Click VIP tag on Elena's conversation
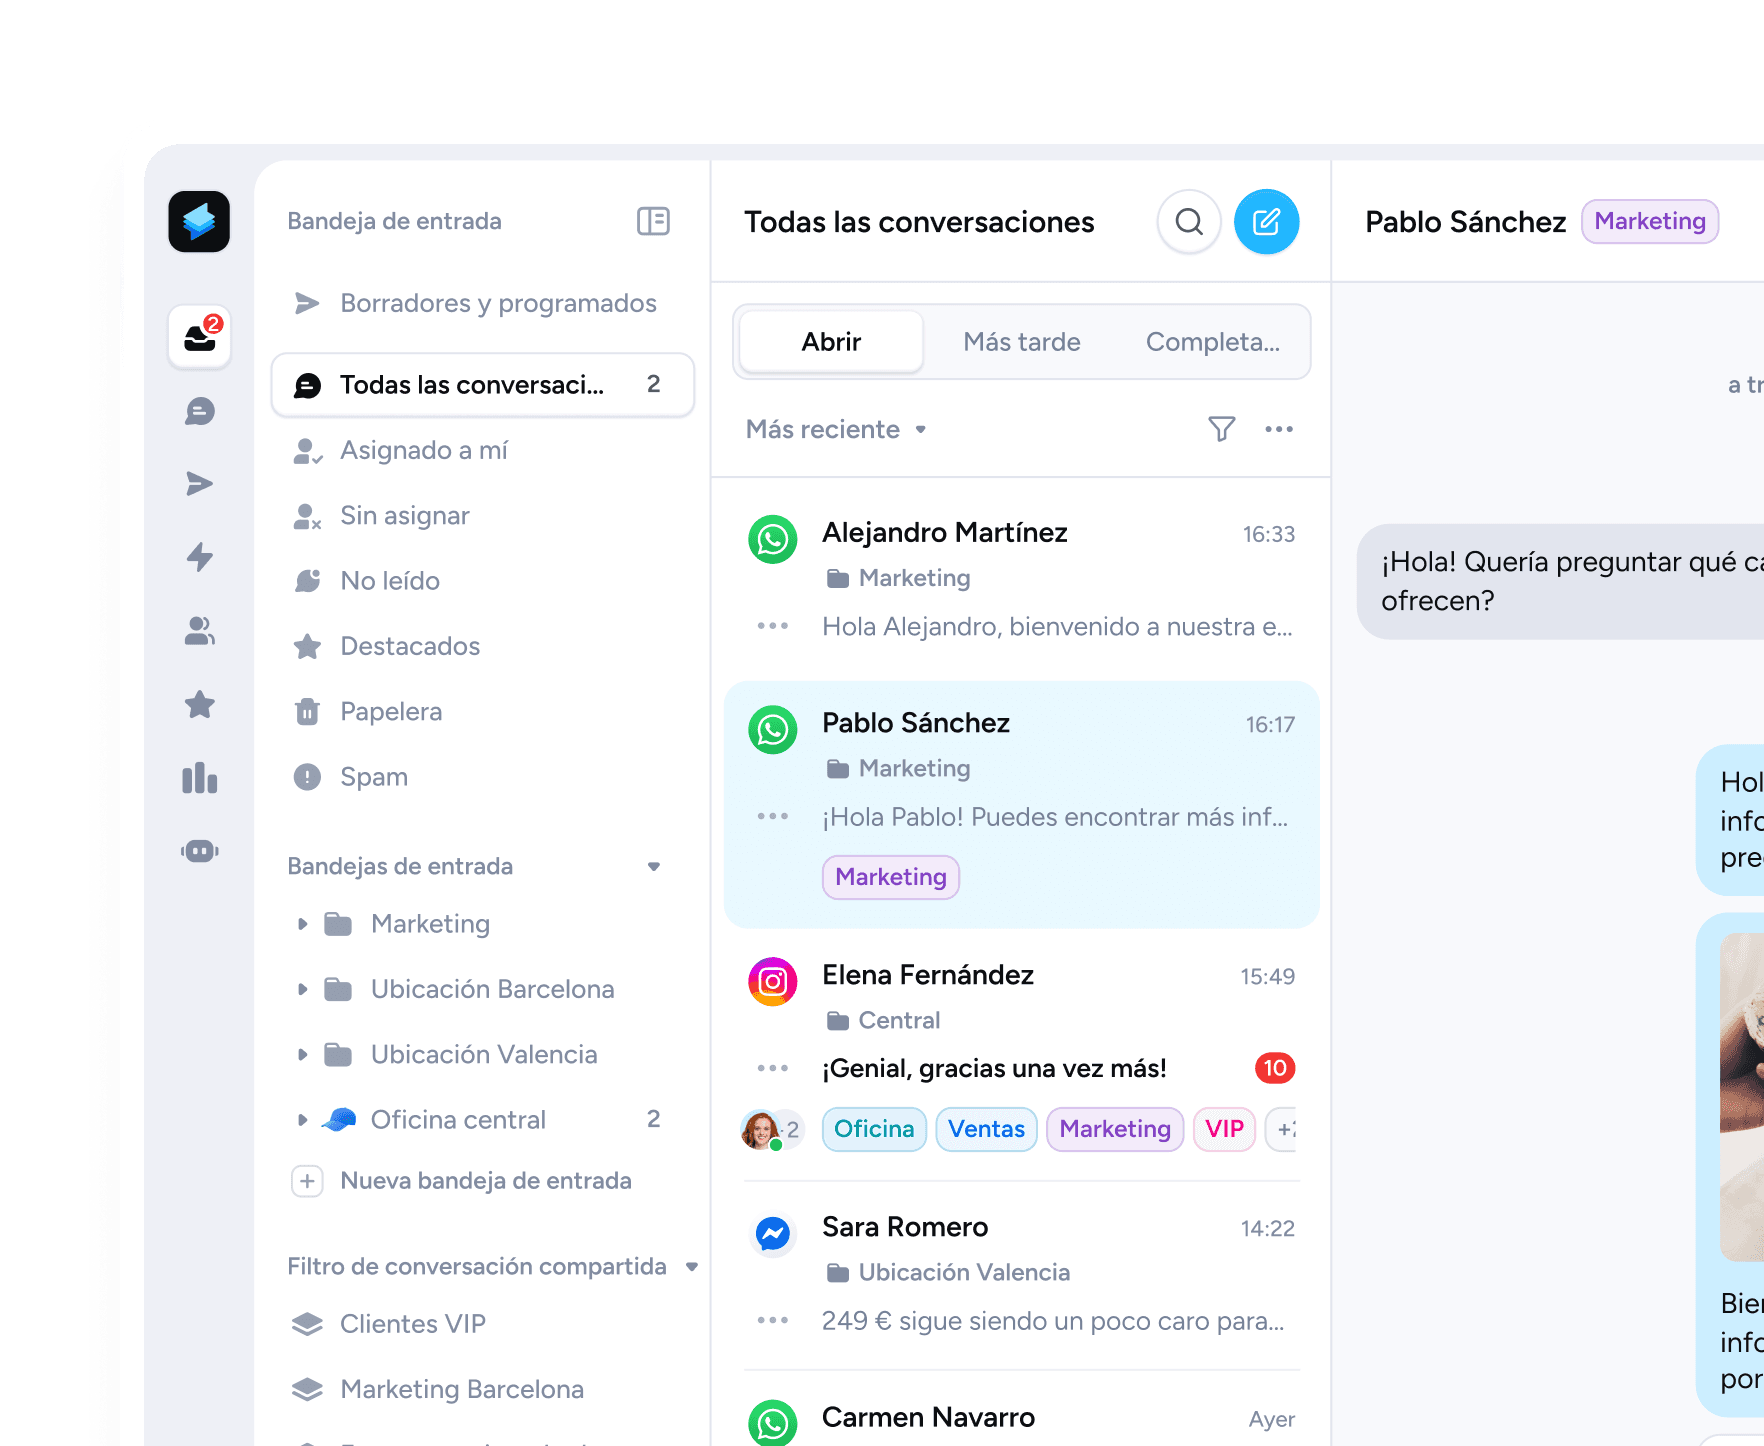 (x=1224, y=1129)
